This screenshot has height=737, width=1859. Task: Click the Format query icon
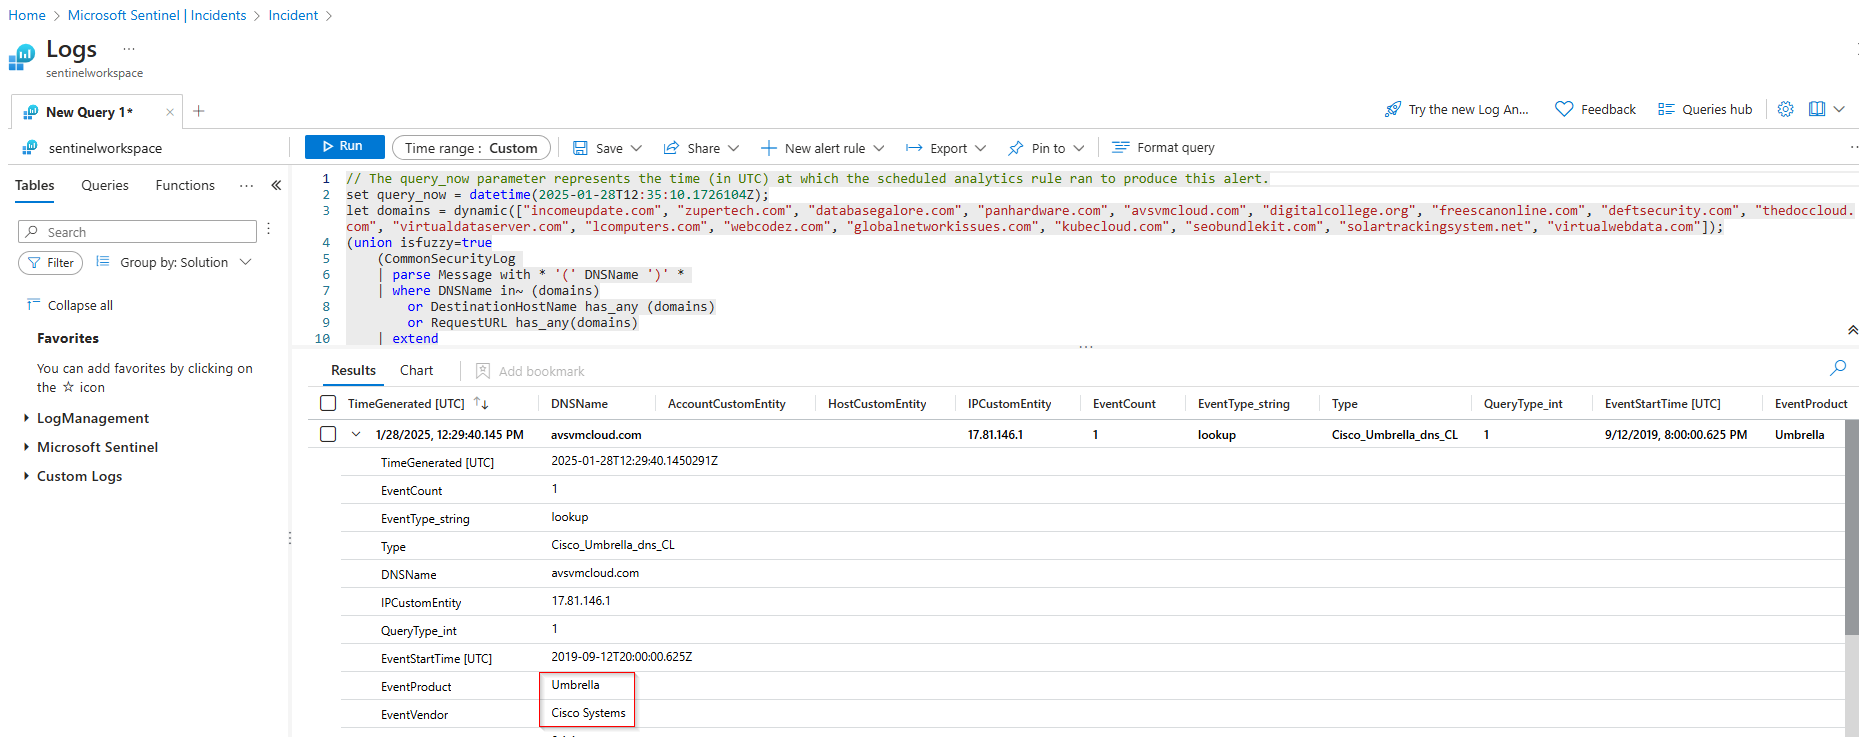pyautogui.click(x=1121, y=148)
